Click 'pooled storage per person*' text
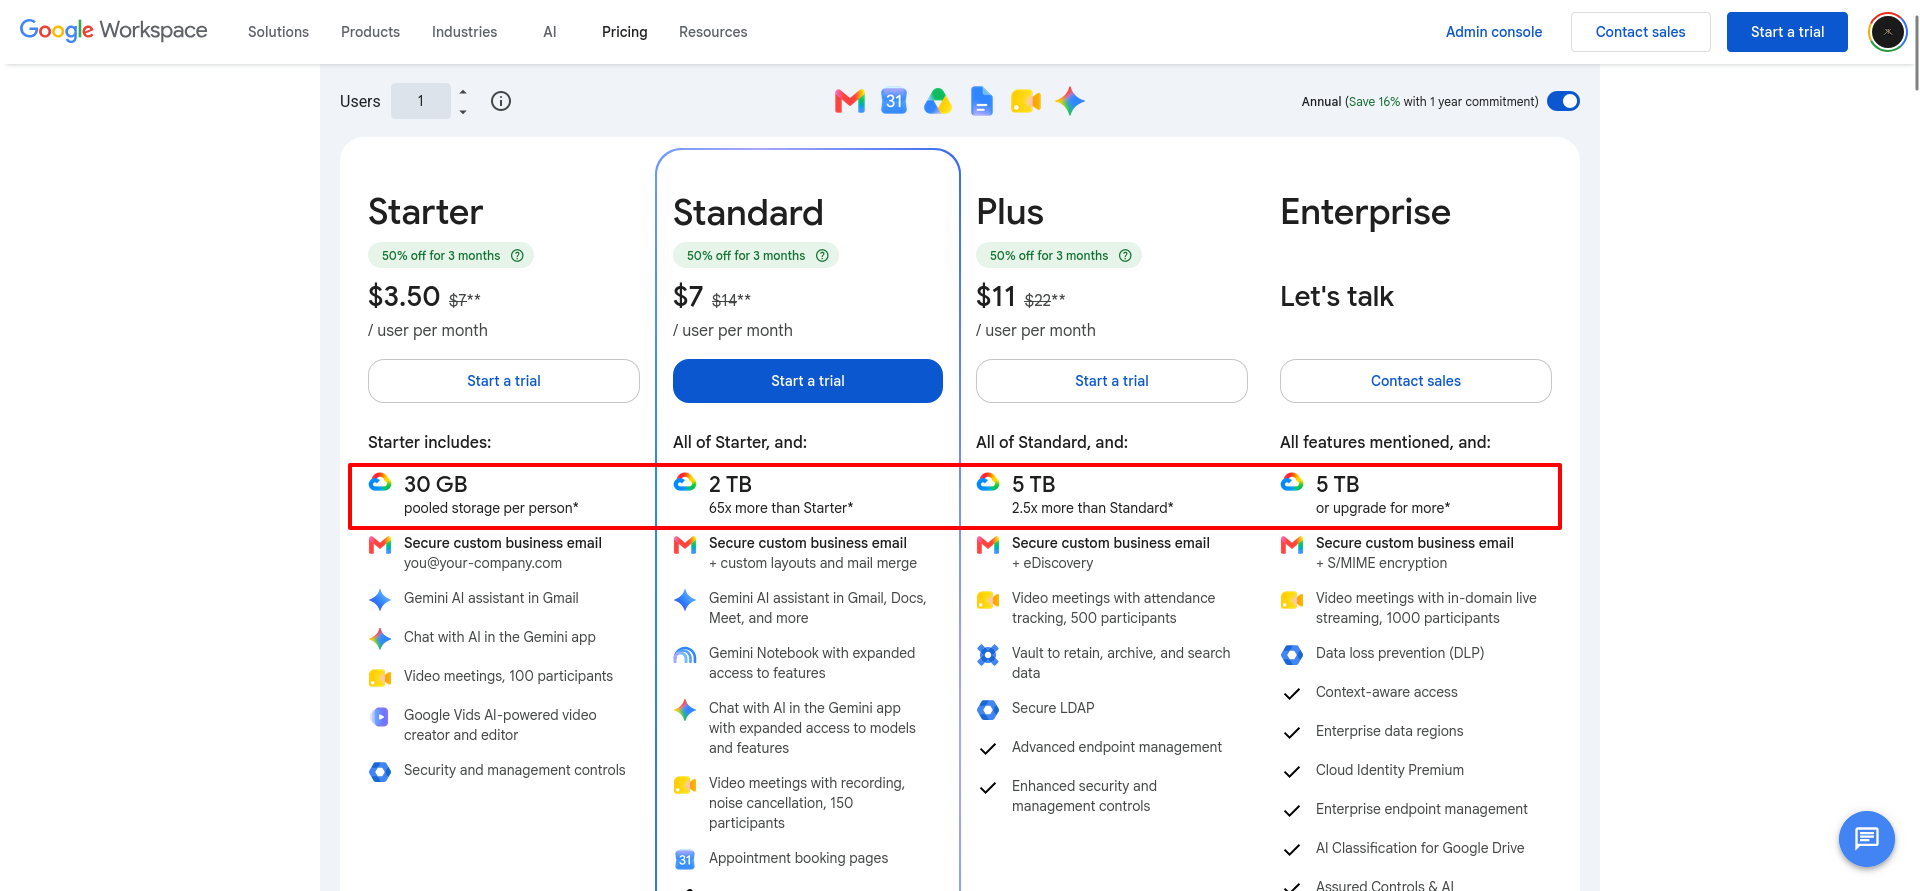This screenshot has width=1920, height=891. click(x=491, y=508)
